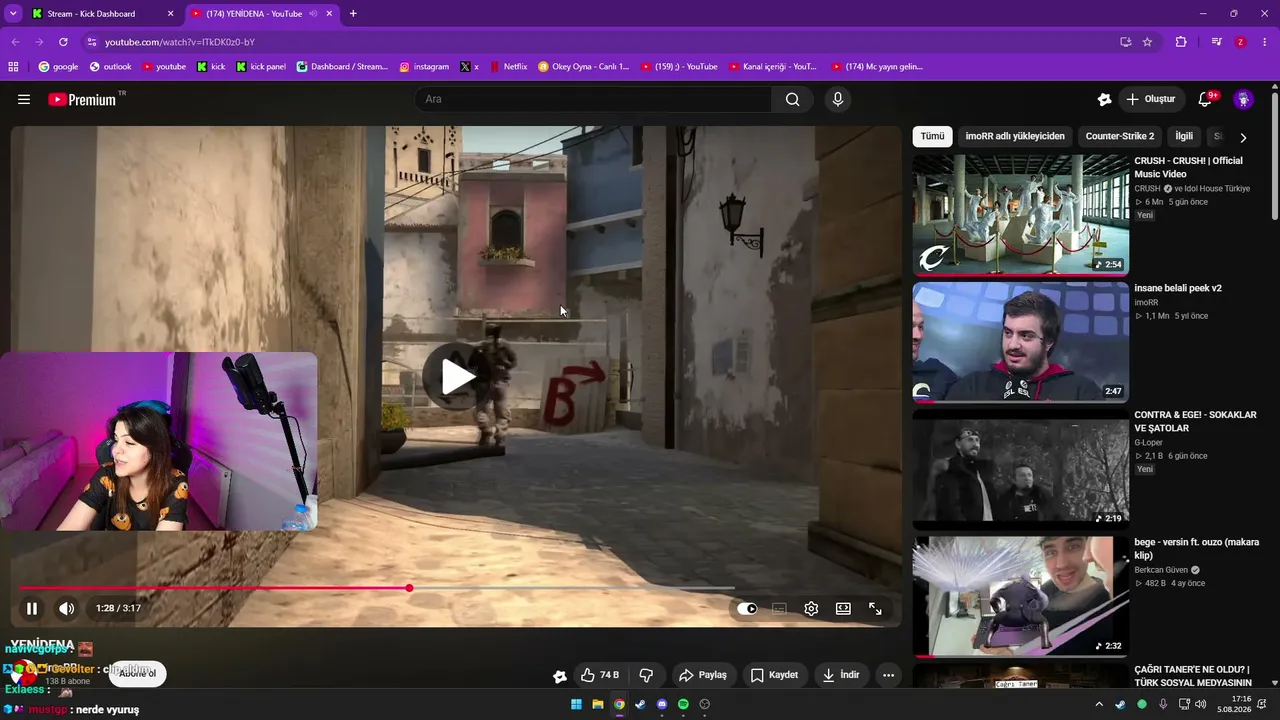Screen dimensions: 1280x720
Task: Reload the current page
Action: coord(63,42)
